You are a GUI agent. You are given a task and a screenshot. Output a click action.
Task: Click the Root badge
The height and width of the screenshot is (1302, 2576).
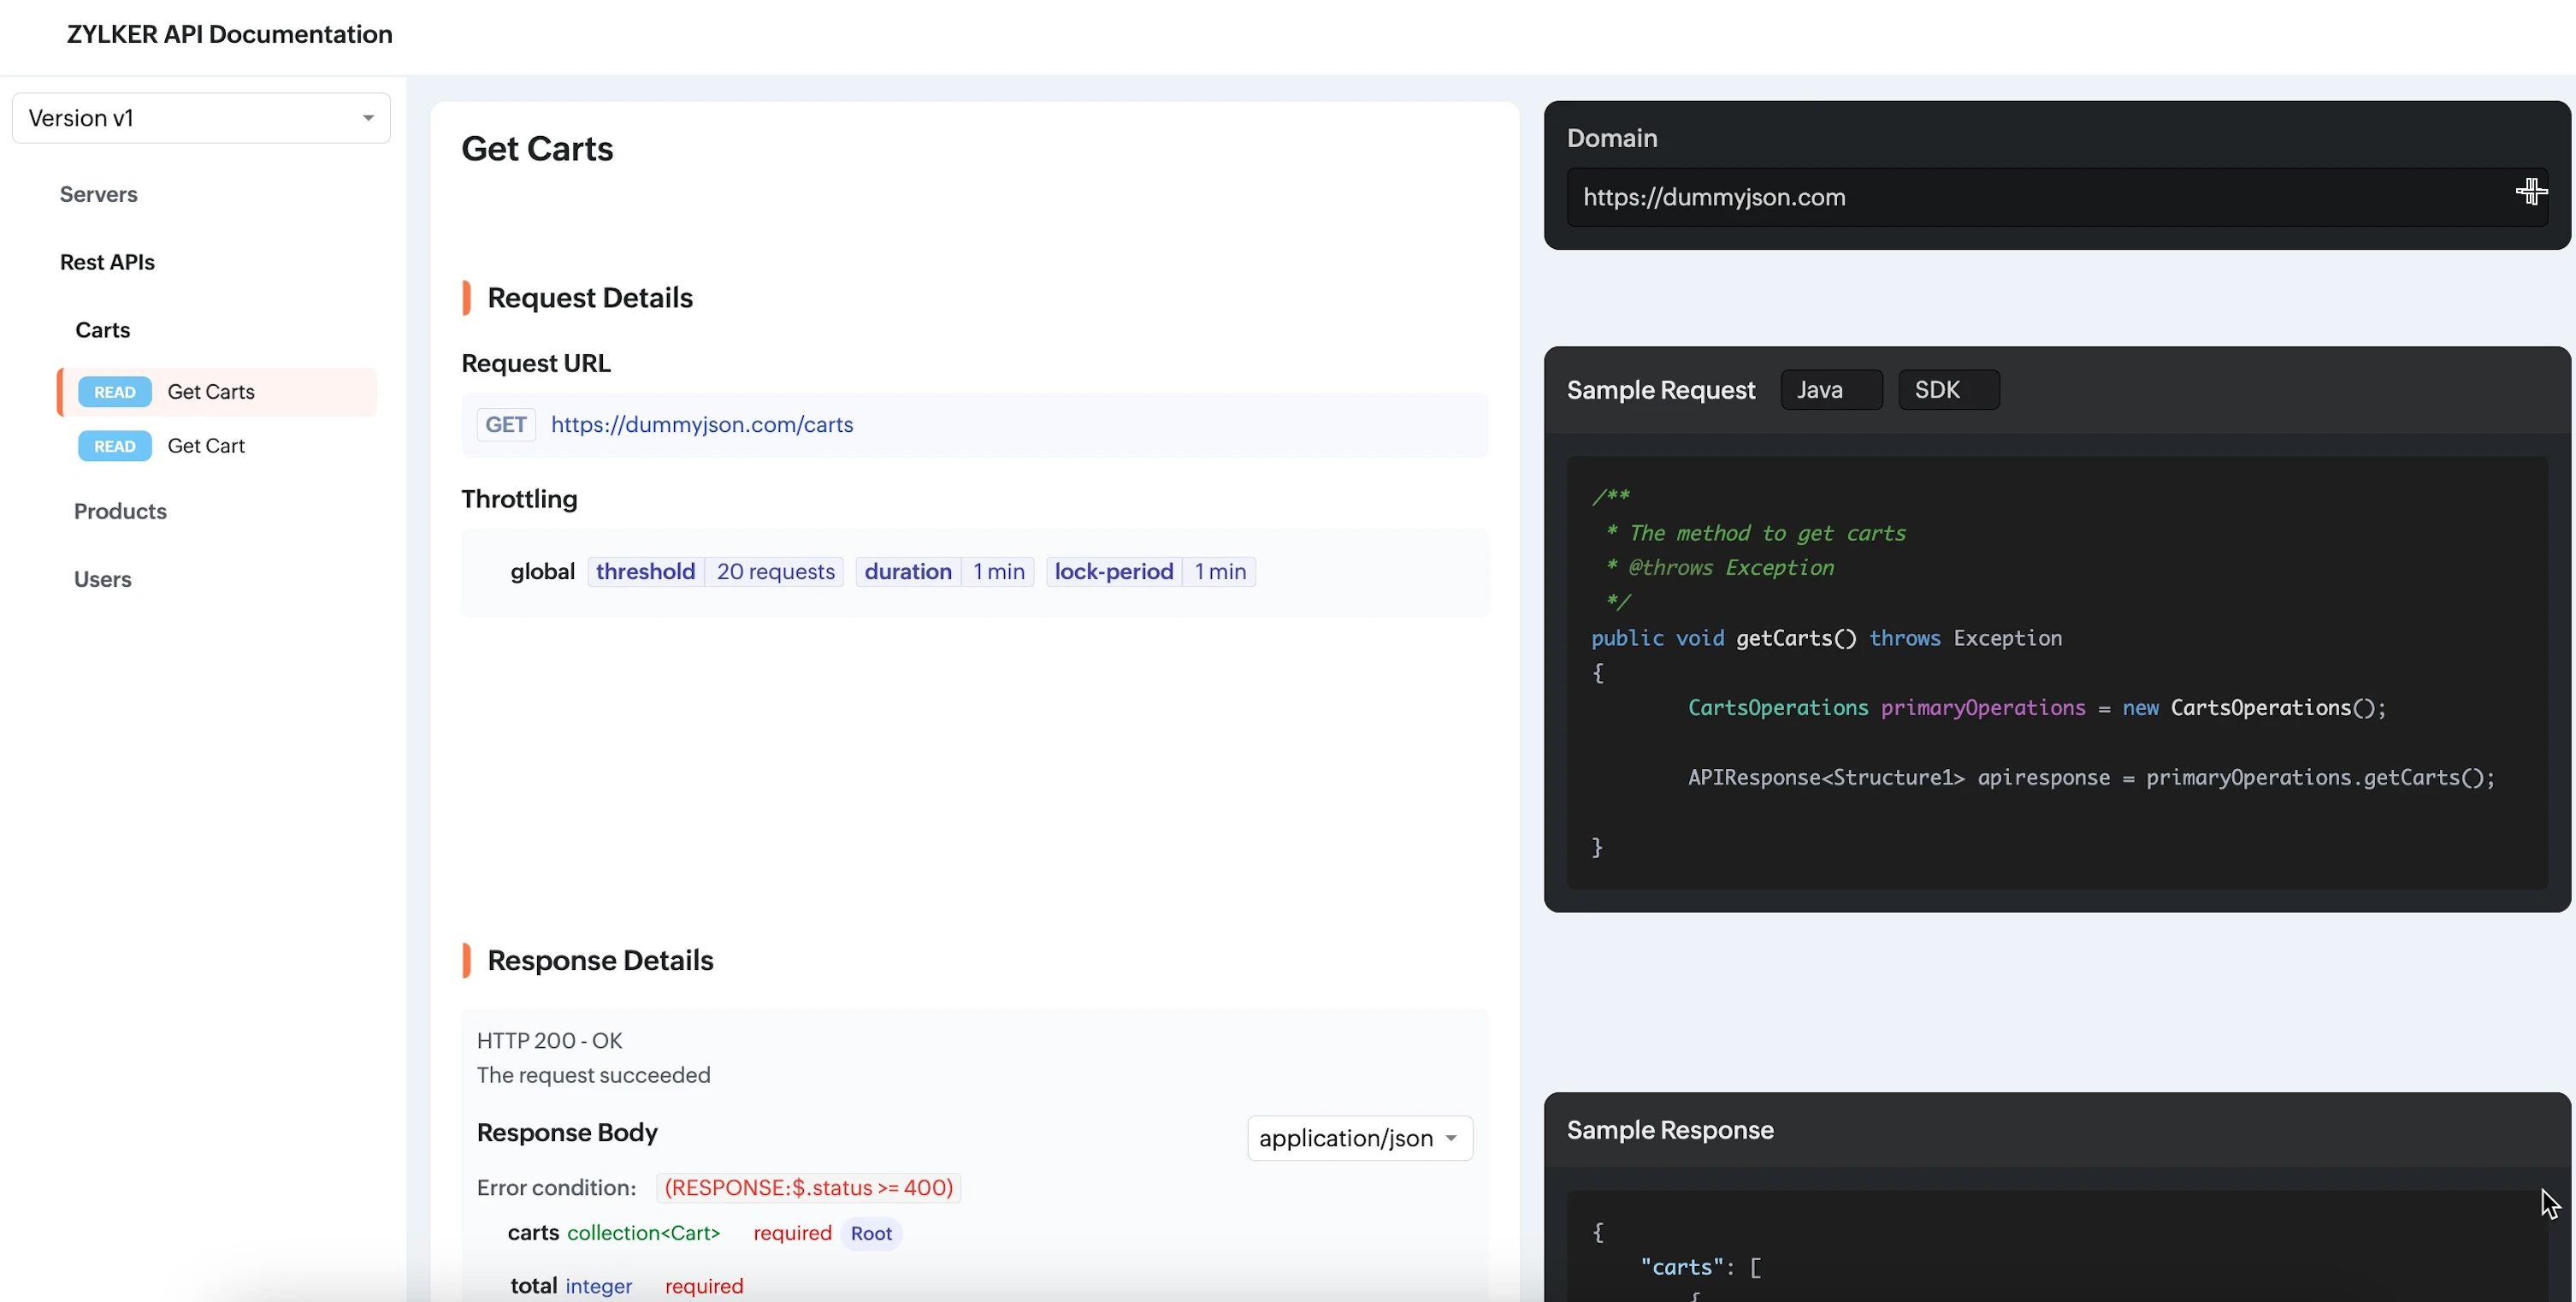point(871,1234)
